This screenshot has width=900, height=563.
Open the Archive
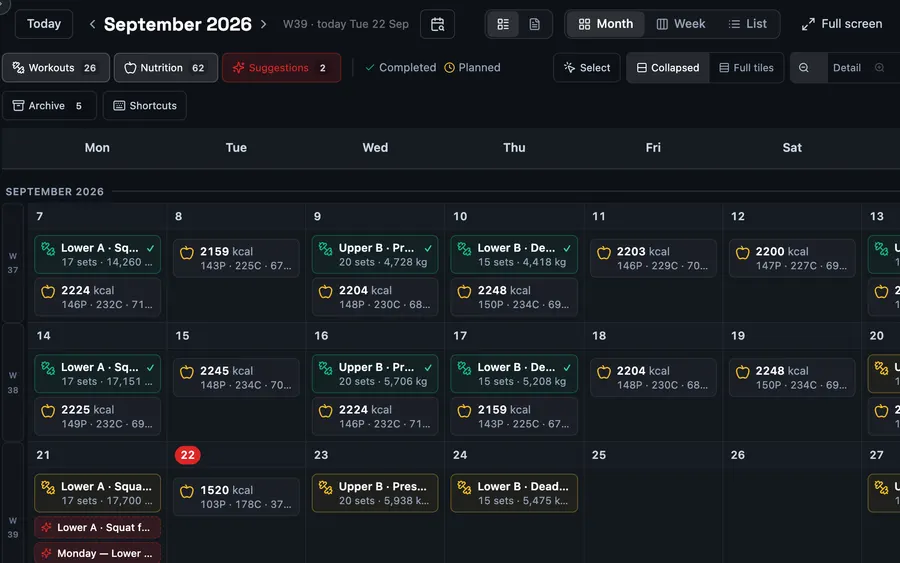coord(49,106)
